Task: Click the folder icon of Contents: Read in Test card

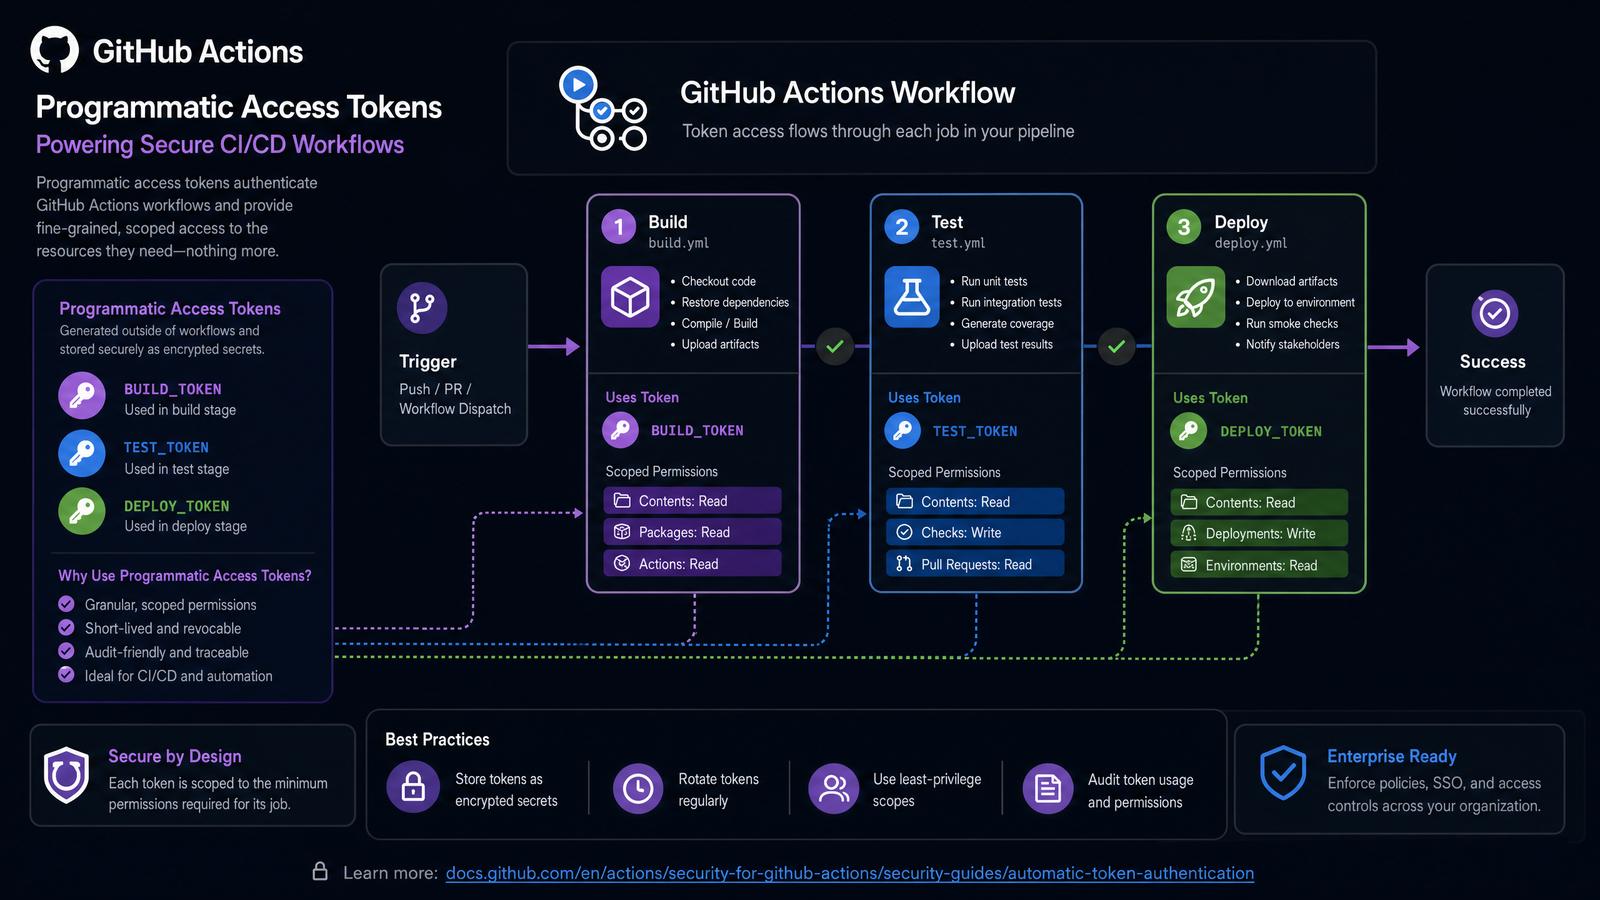Action: (x=904, y=502)
